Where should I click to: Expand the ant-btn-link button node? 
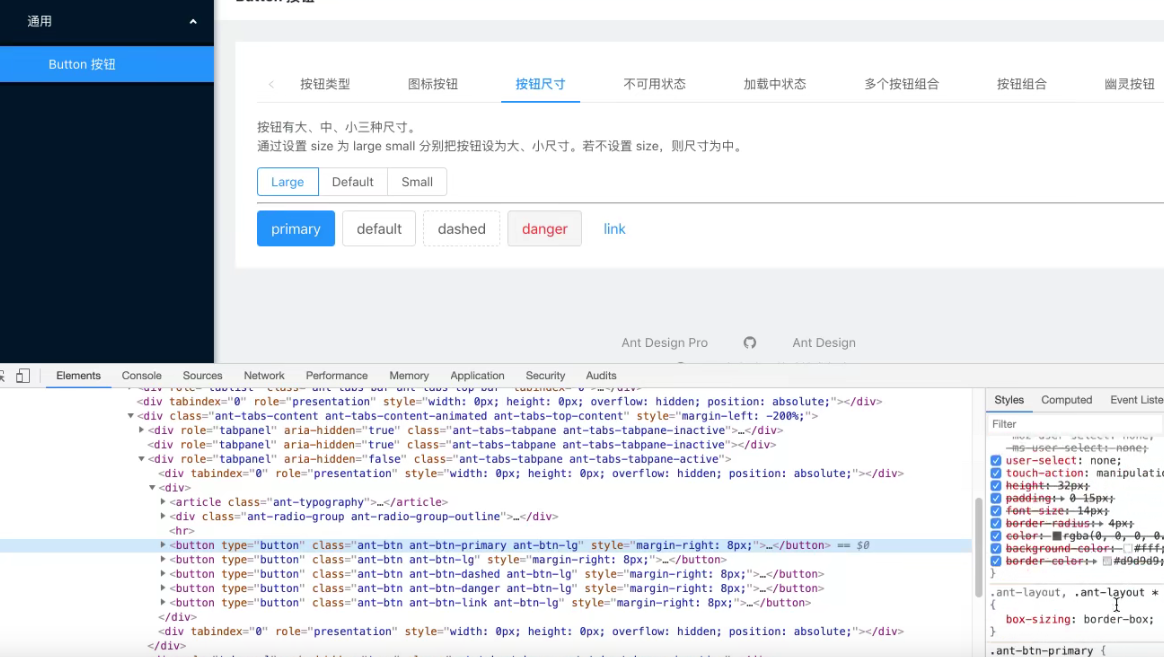point(163,602)
